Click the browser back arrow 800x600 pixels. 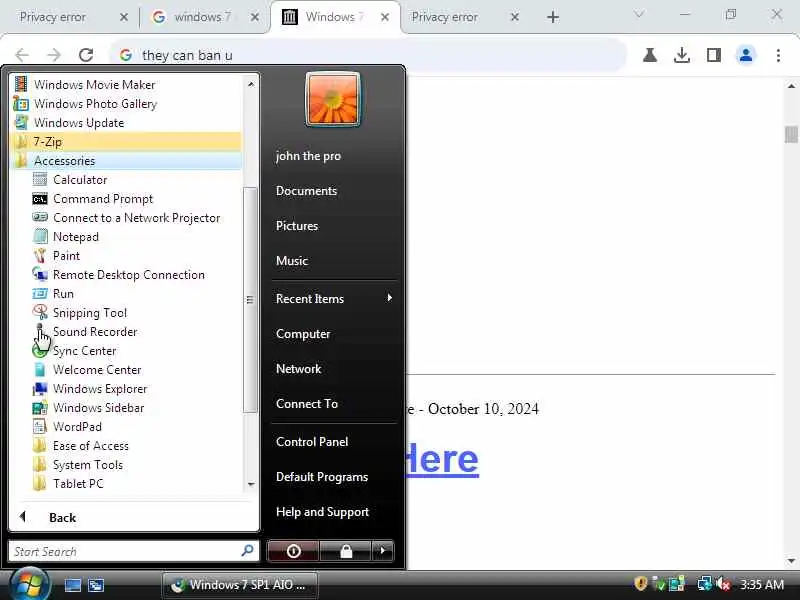click(22, 55)
